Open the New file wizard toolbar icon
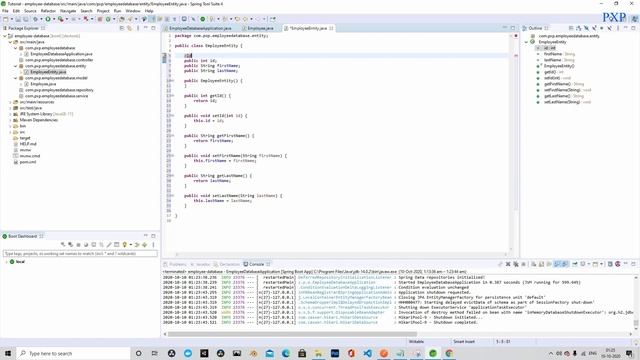The width and height of the screenshot is (640, 360). coord(5,19)
